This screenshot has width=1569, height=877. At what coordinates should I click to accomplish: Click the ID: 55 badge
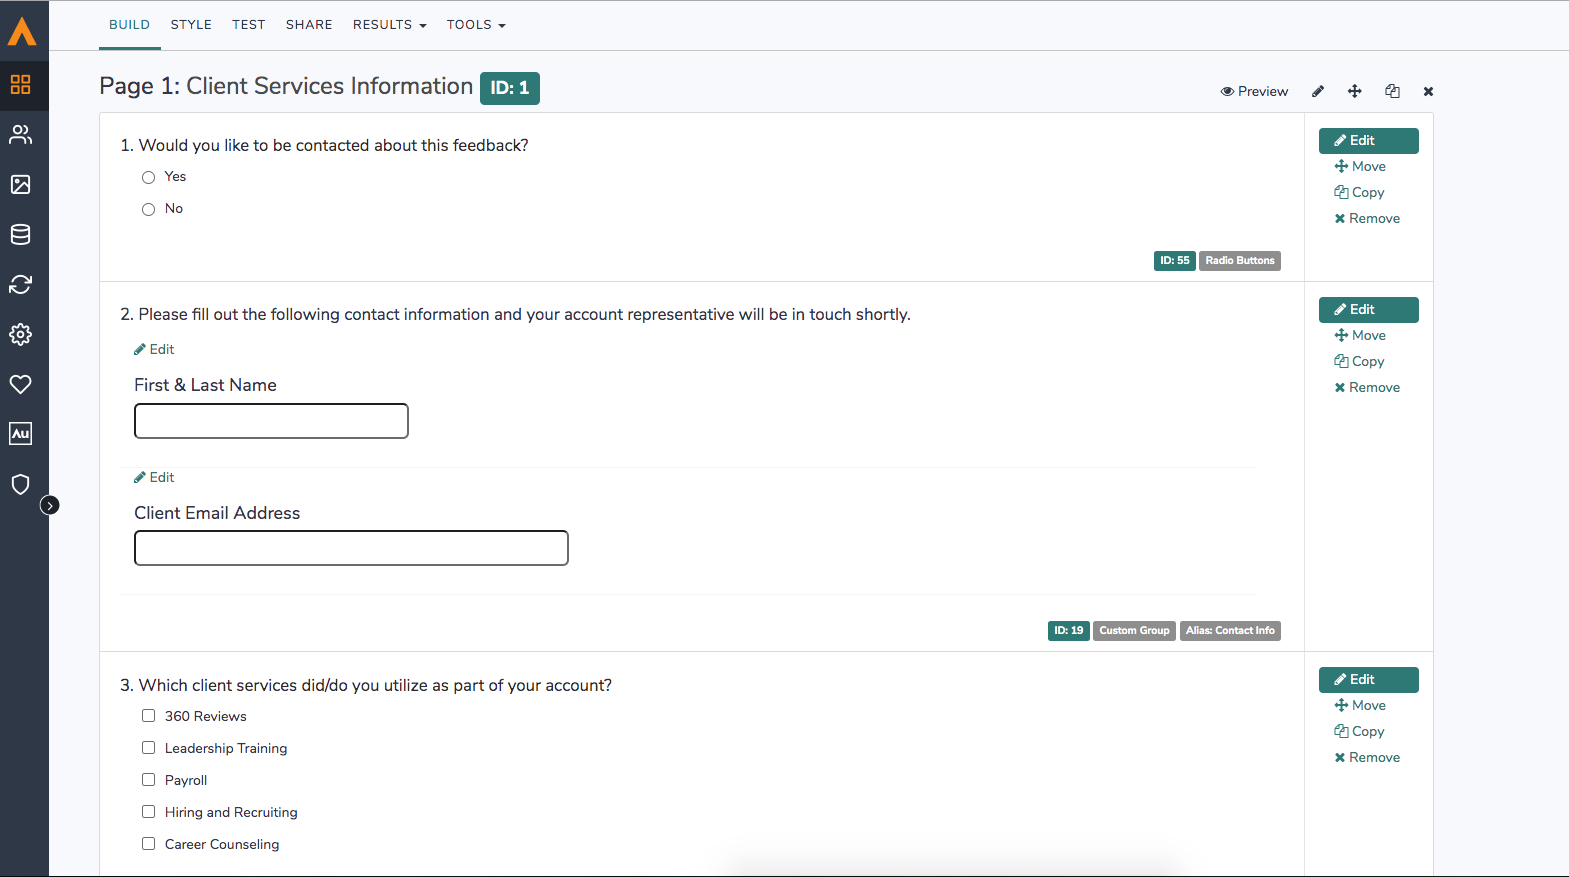(x=1175, y=261)
